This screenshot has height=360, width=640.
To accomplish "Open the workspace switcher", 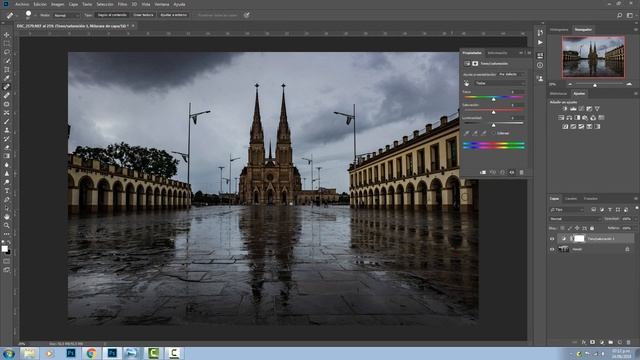I will pyautogui.click(x=630, y=15).
